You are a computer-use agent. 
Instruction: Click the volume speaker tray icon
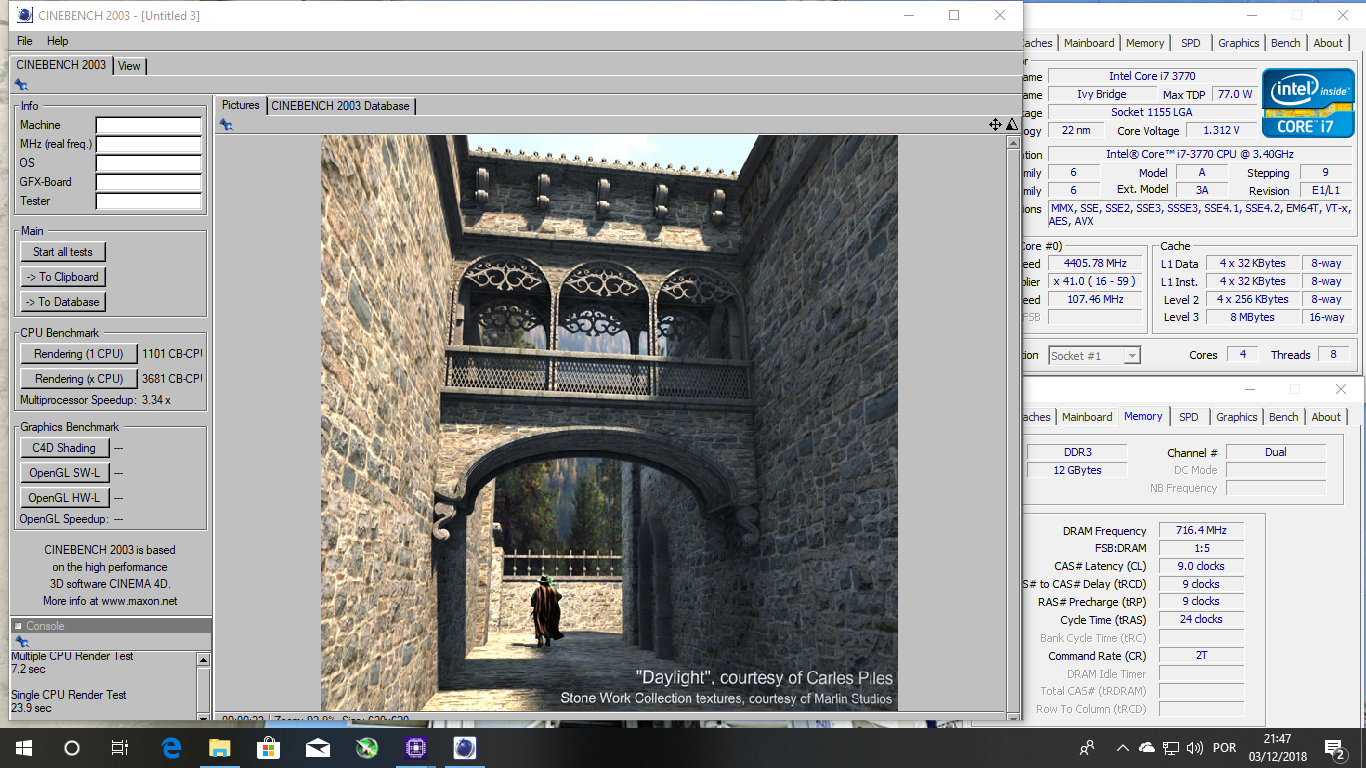coord(1194,747)
